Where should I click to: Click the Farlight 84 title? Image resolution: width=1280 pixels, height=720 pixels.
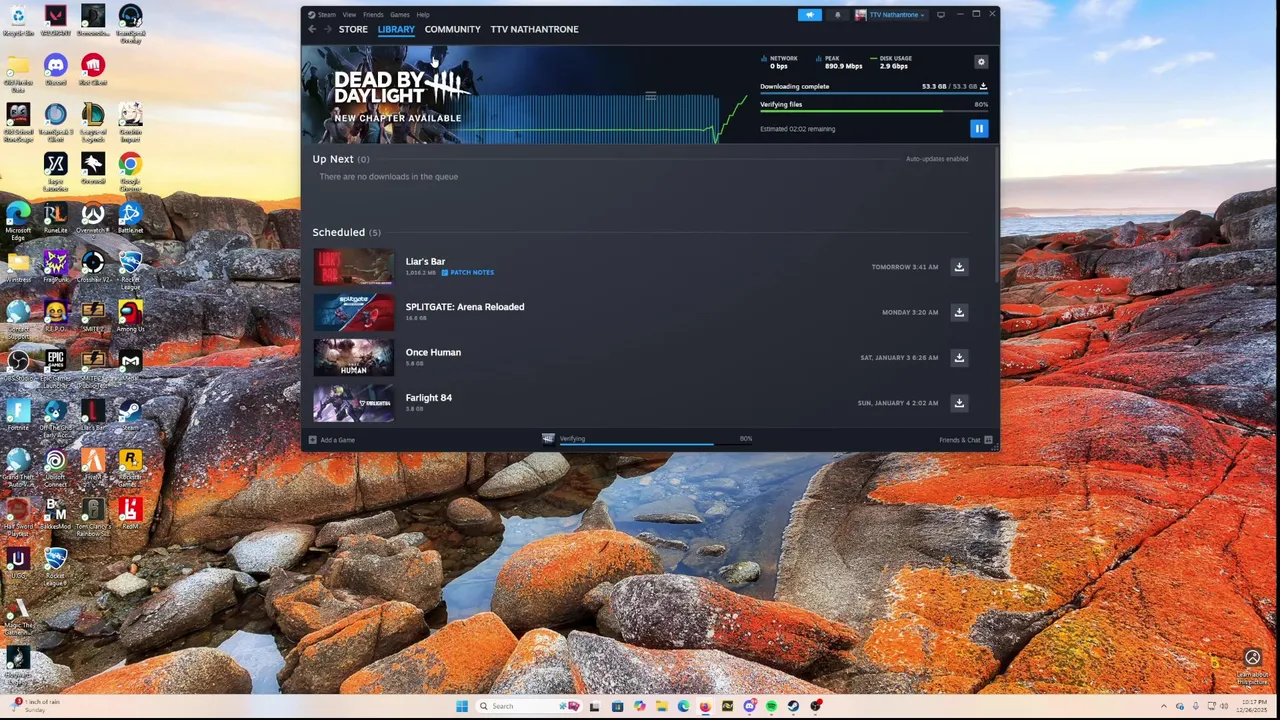(x=429, y=398)
